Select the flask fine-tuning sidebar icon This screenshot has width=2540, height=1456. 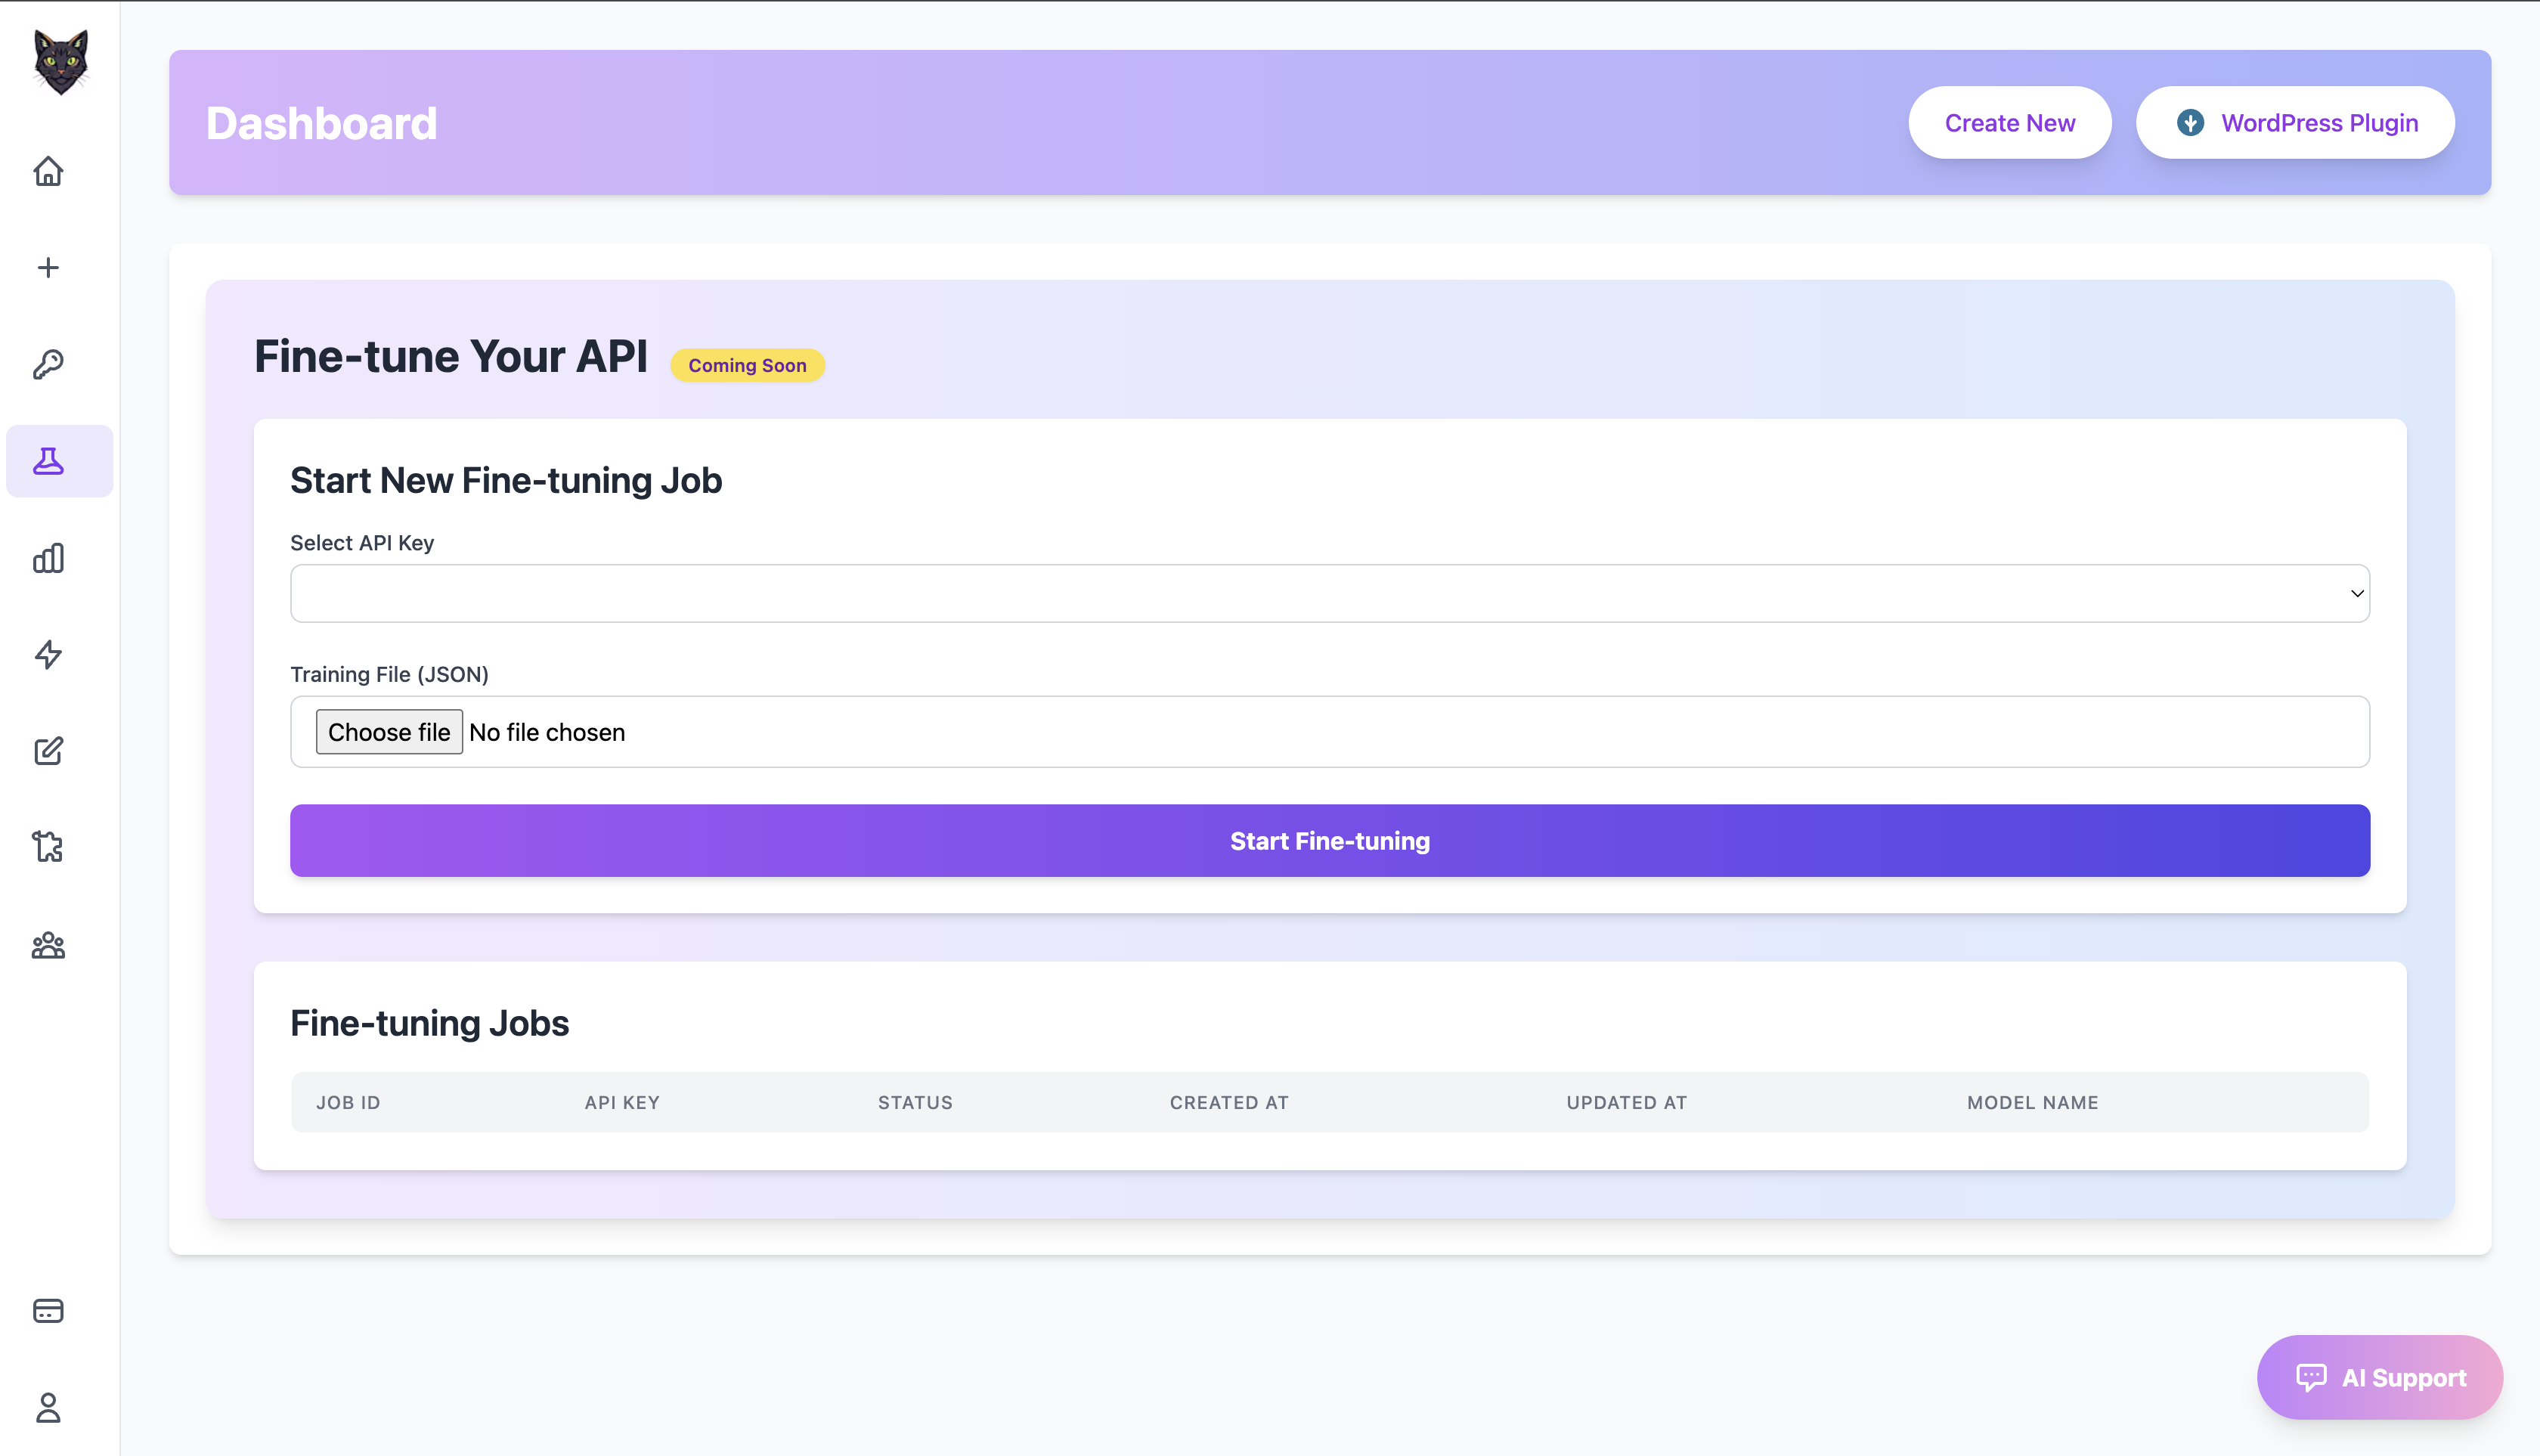48,461
